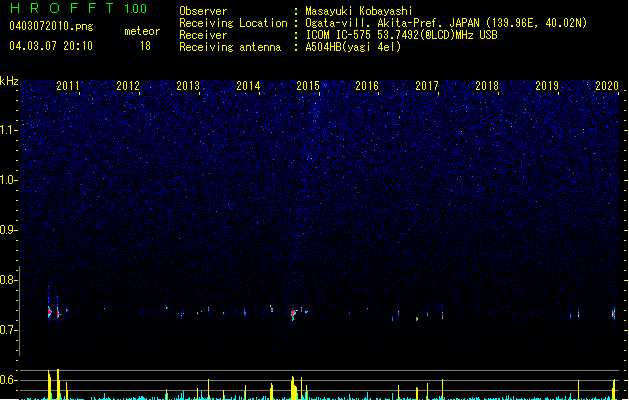Click the A504HB(yagi 4el) antenna text
629x400 pixels.
click(x=353, y=47)
